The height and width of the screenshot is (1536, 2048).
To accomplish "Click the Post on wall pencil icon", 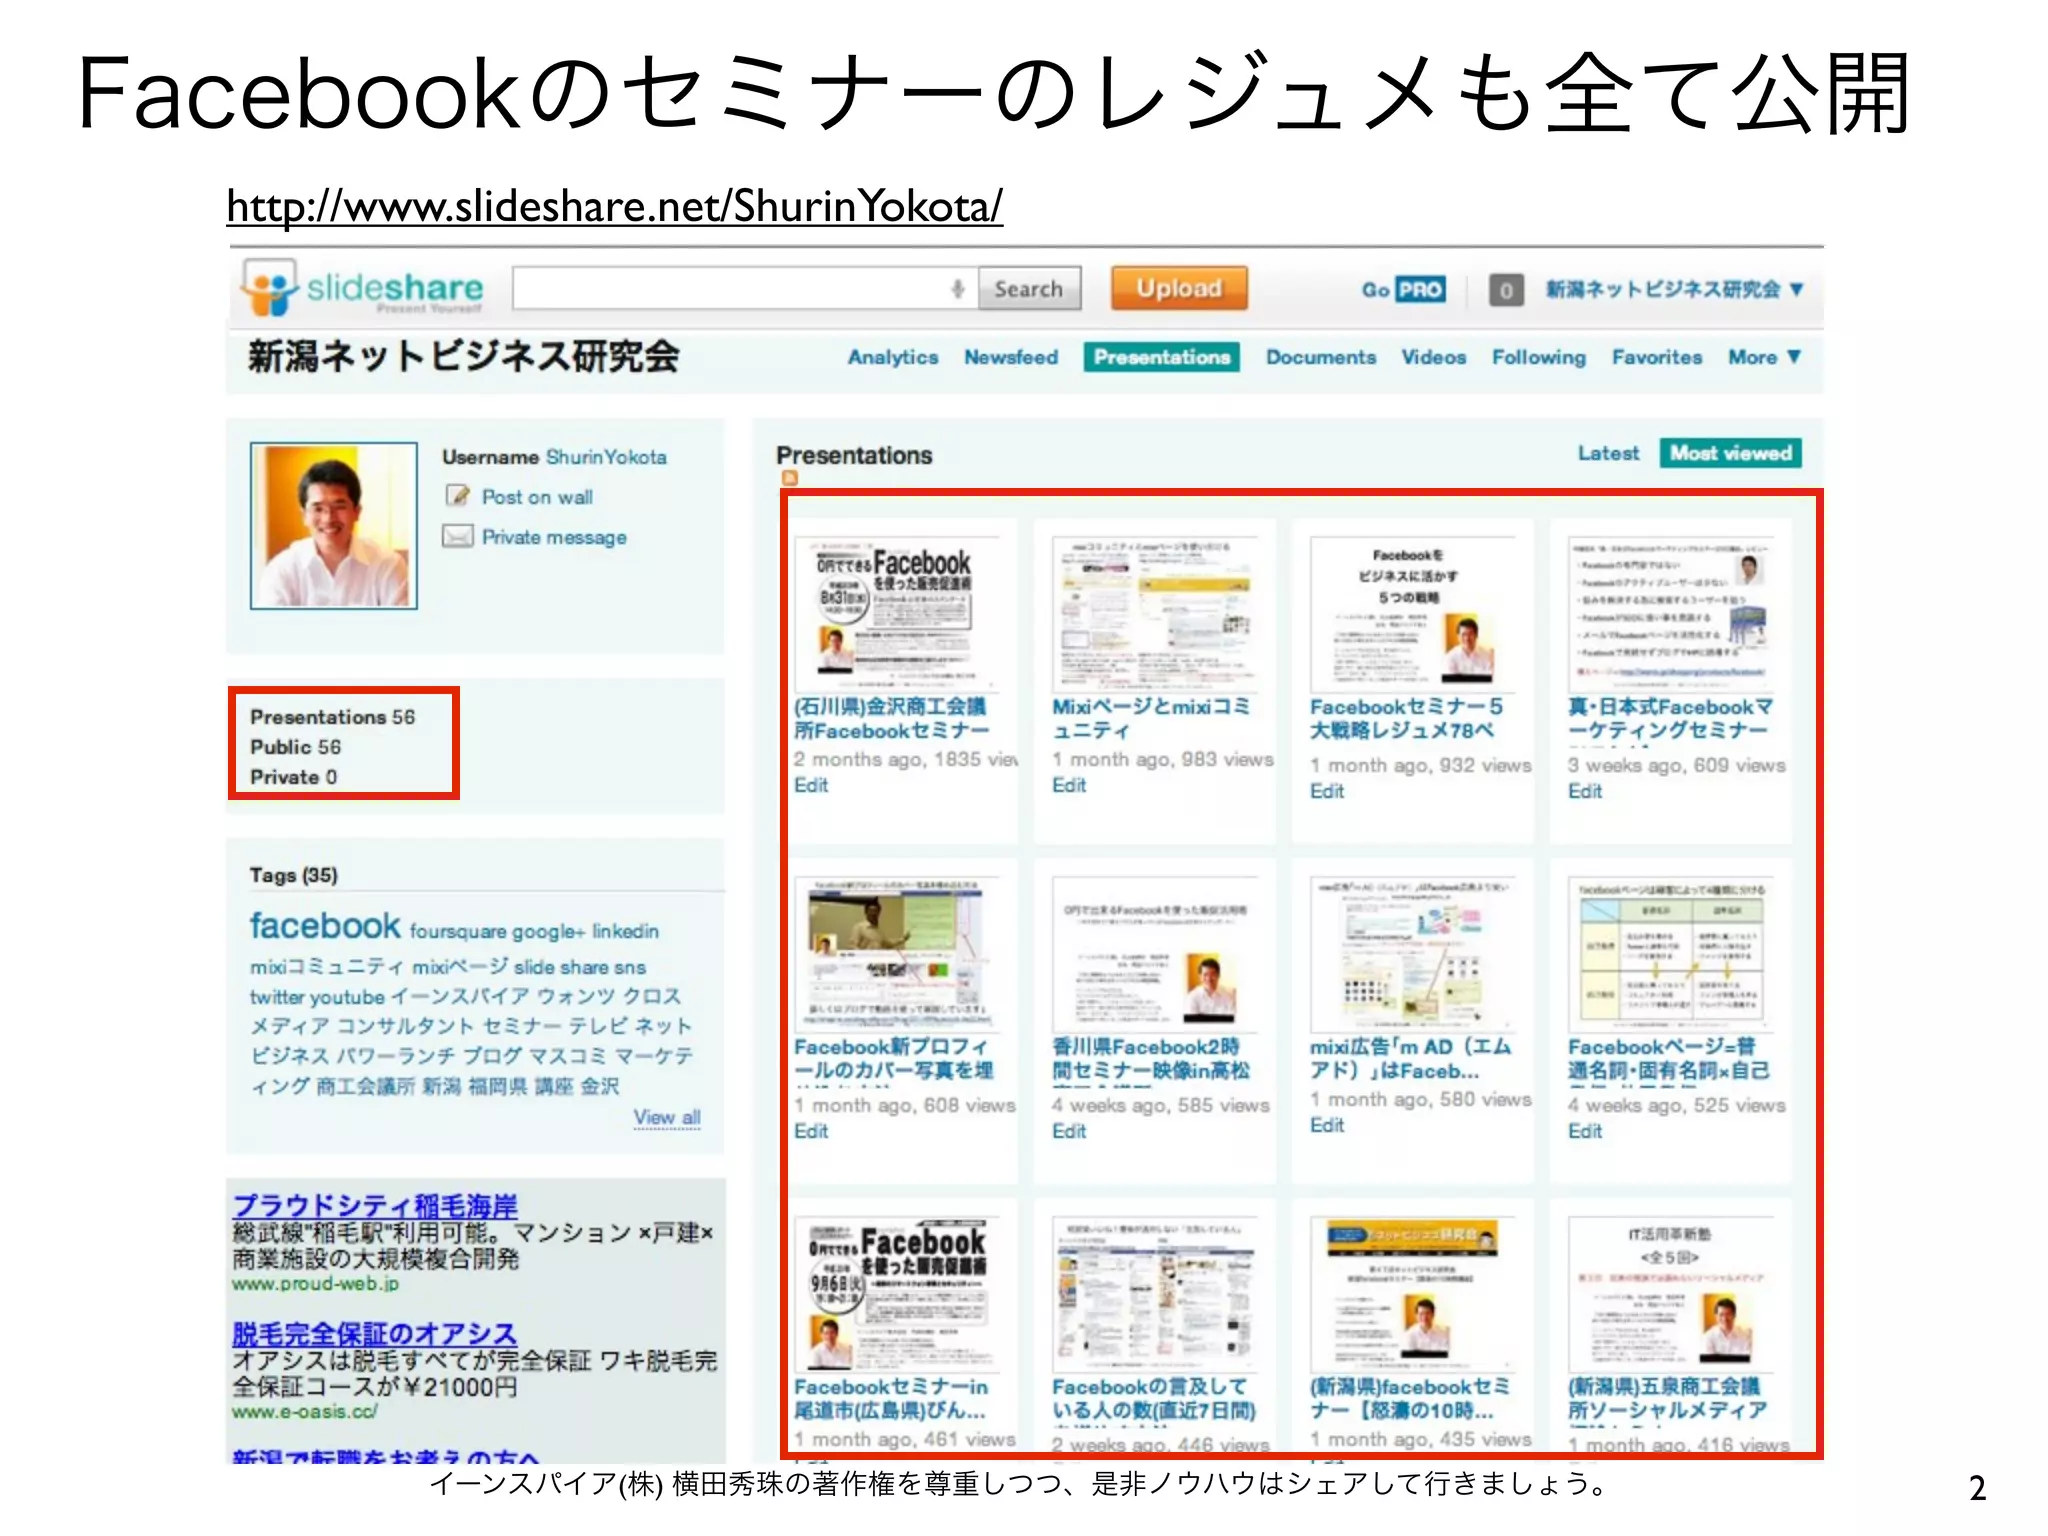I will [x=458, y=496].
